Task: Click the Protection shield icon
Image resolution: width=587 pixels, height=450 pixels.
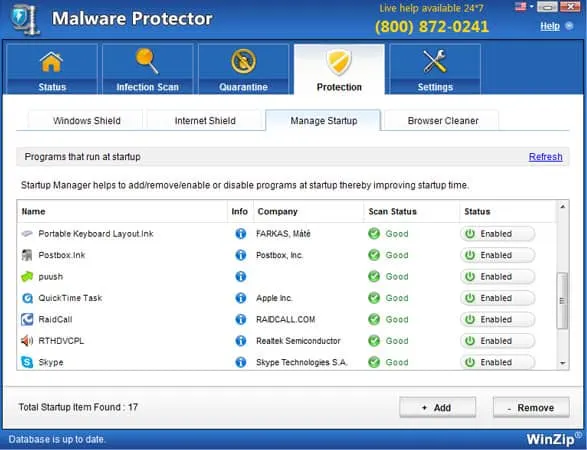Action: (x=339, y=62)
